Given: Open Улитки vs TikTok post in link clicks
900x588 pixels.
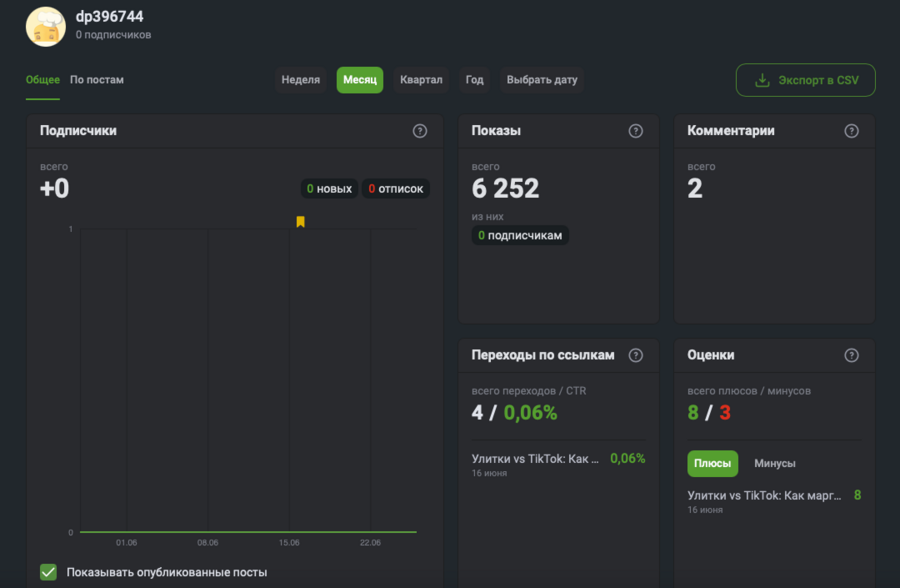Looking at the screenshot, I should (x=535, y=459).
